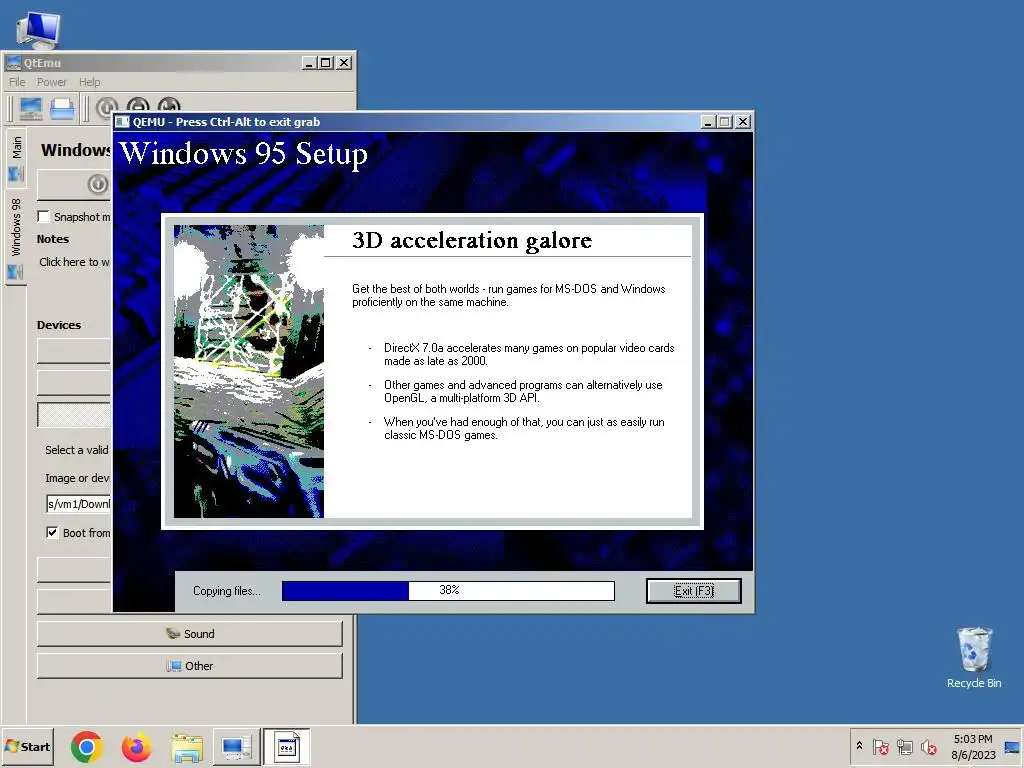The height and width of the screenshot is (768, 1024).
Task: Click the 3D acceleration artwork image in setup
Action: point(249,372)
